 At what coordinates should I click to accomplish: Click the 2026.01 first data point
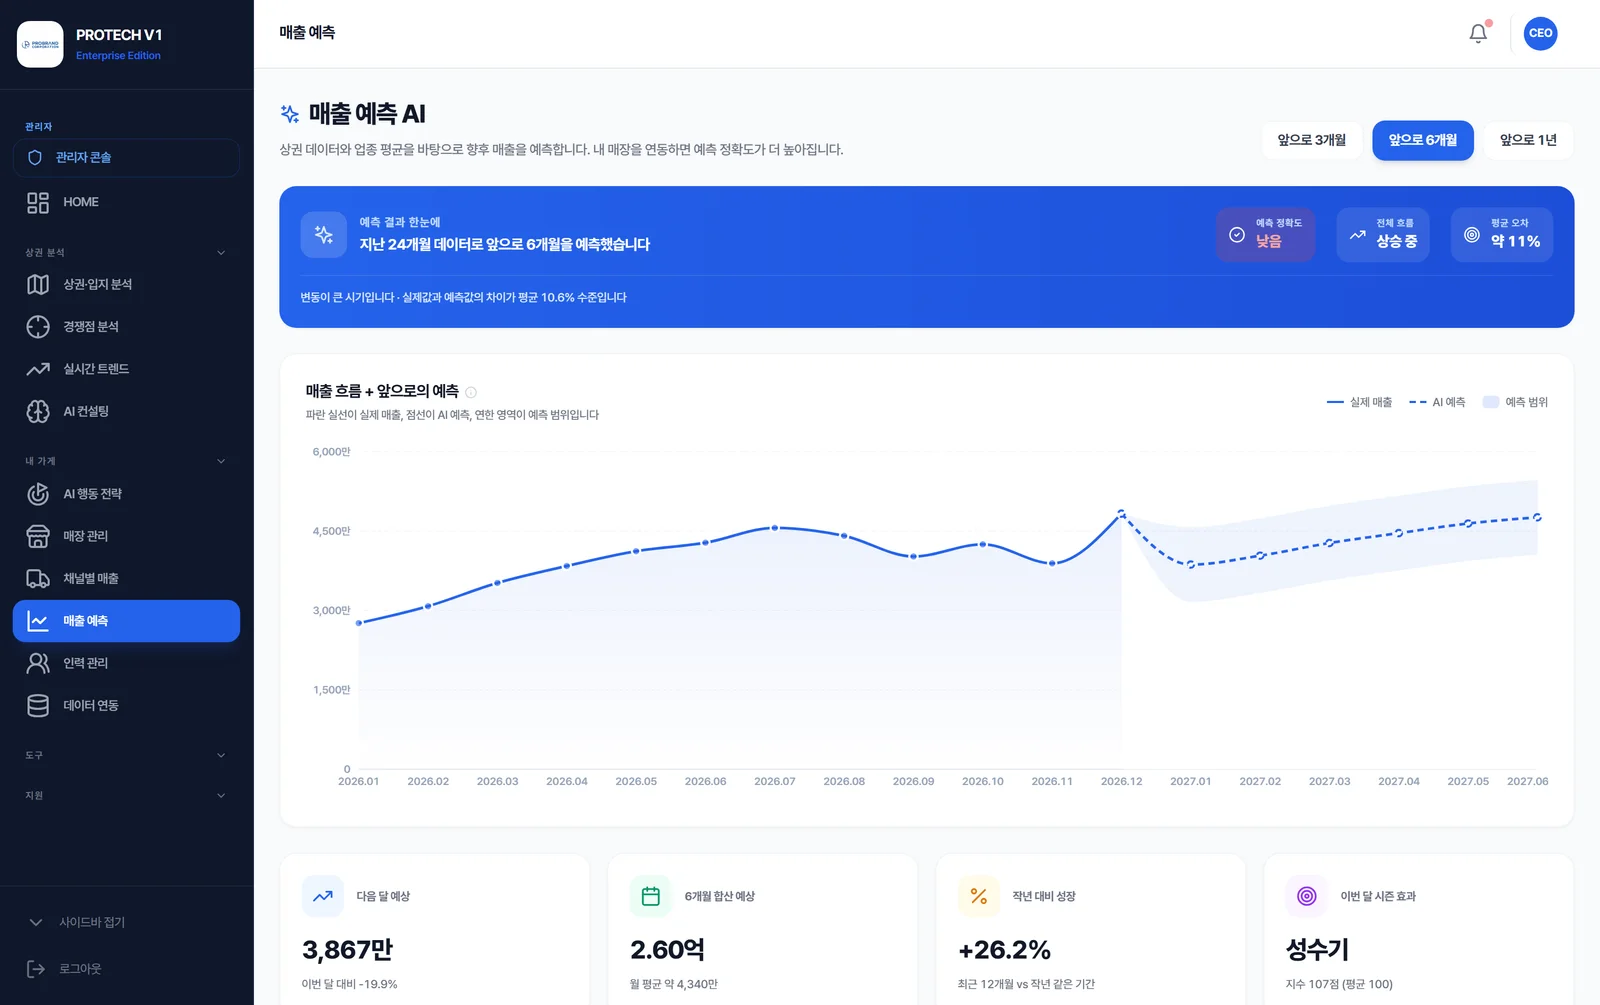(x=359, y=623)
